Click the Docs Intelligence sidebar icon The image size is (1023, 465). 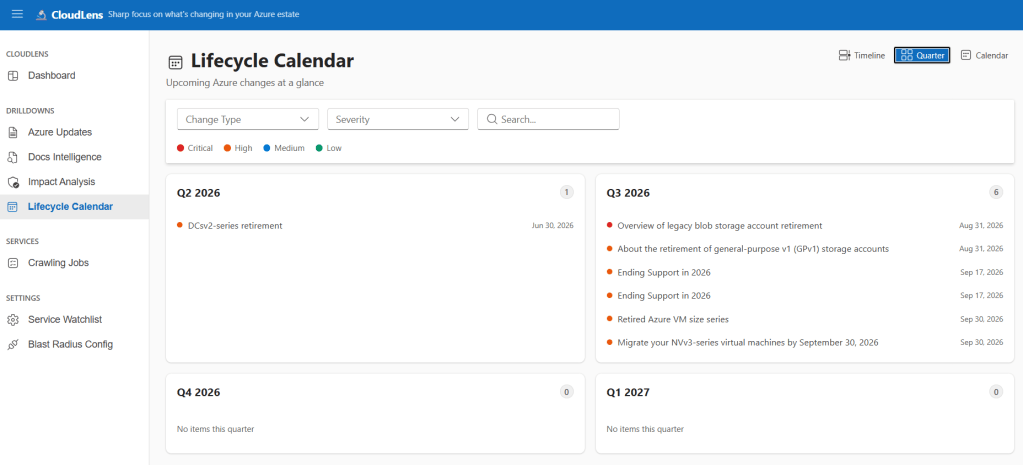13,157
